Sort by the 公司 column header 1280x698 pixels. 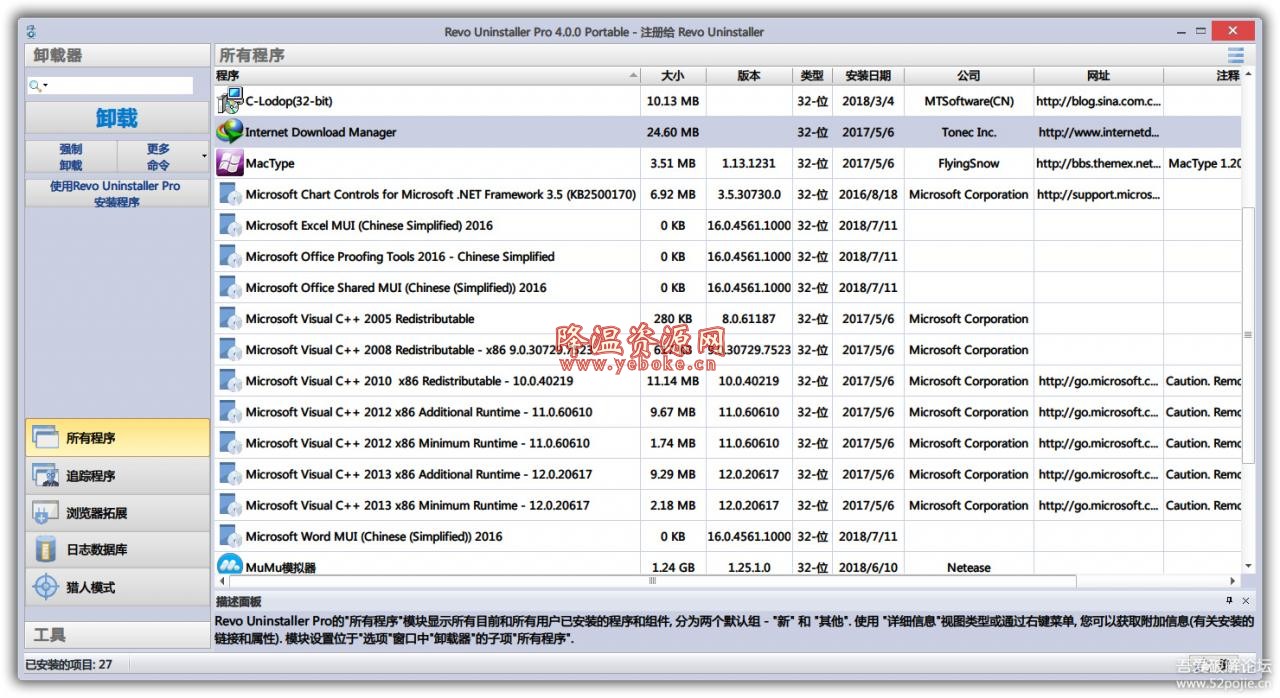pyautogui.click(x=968, y=75)
